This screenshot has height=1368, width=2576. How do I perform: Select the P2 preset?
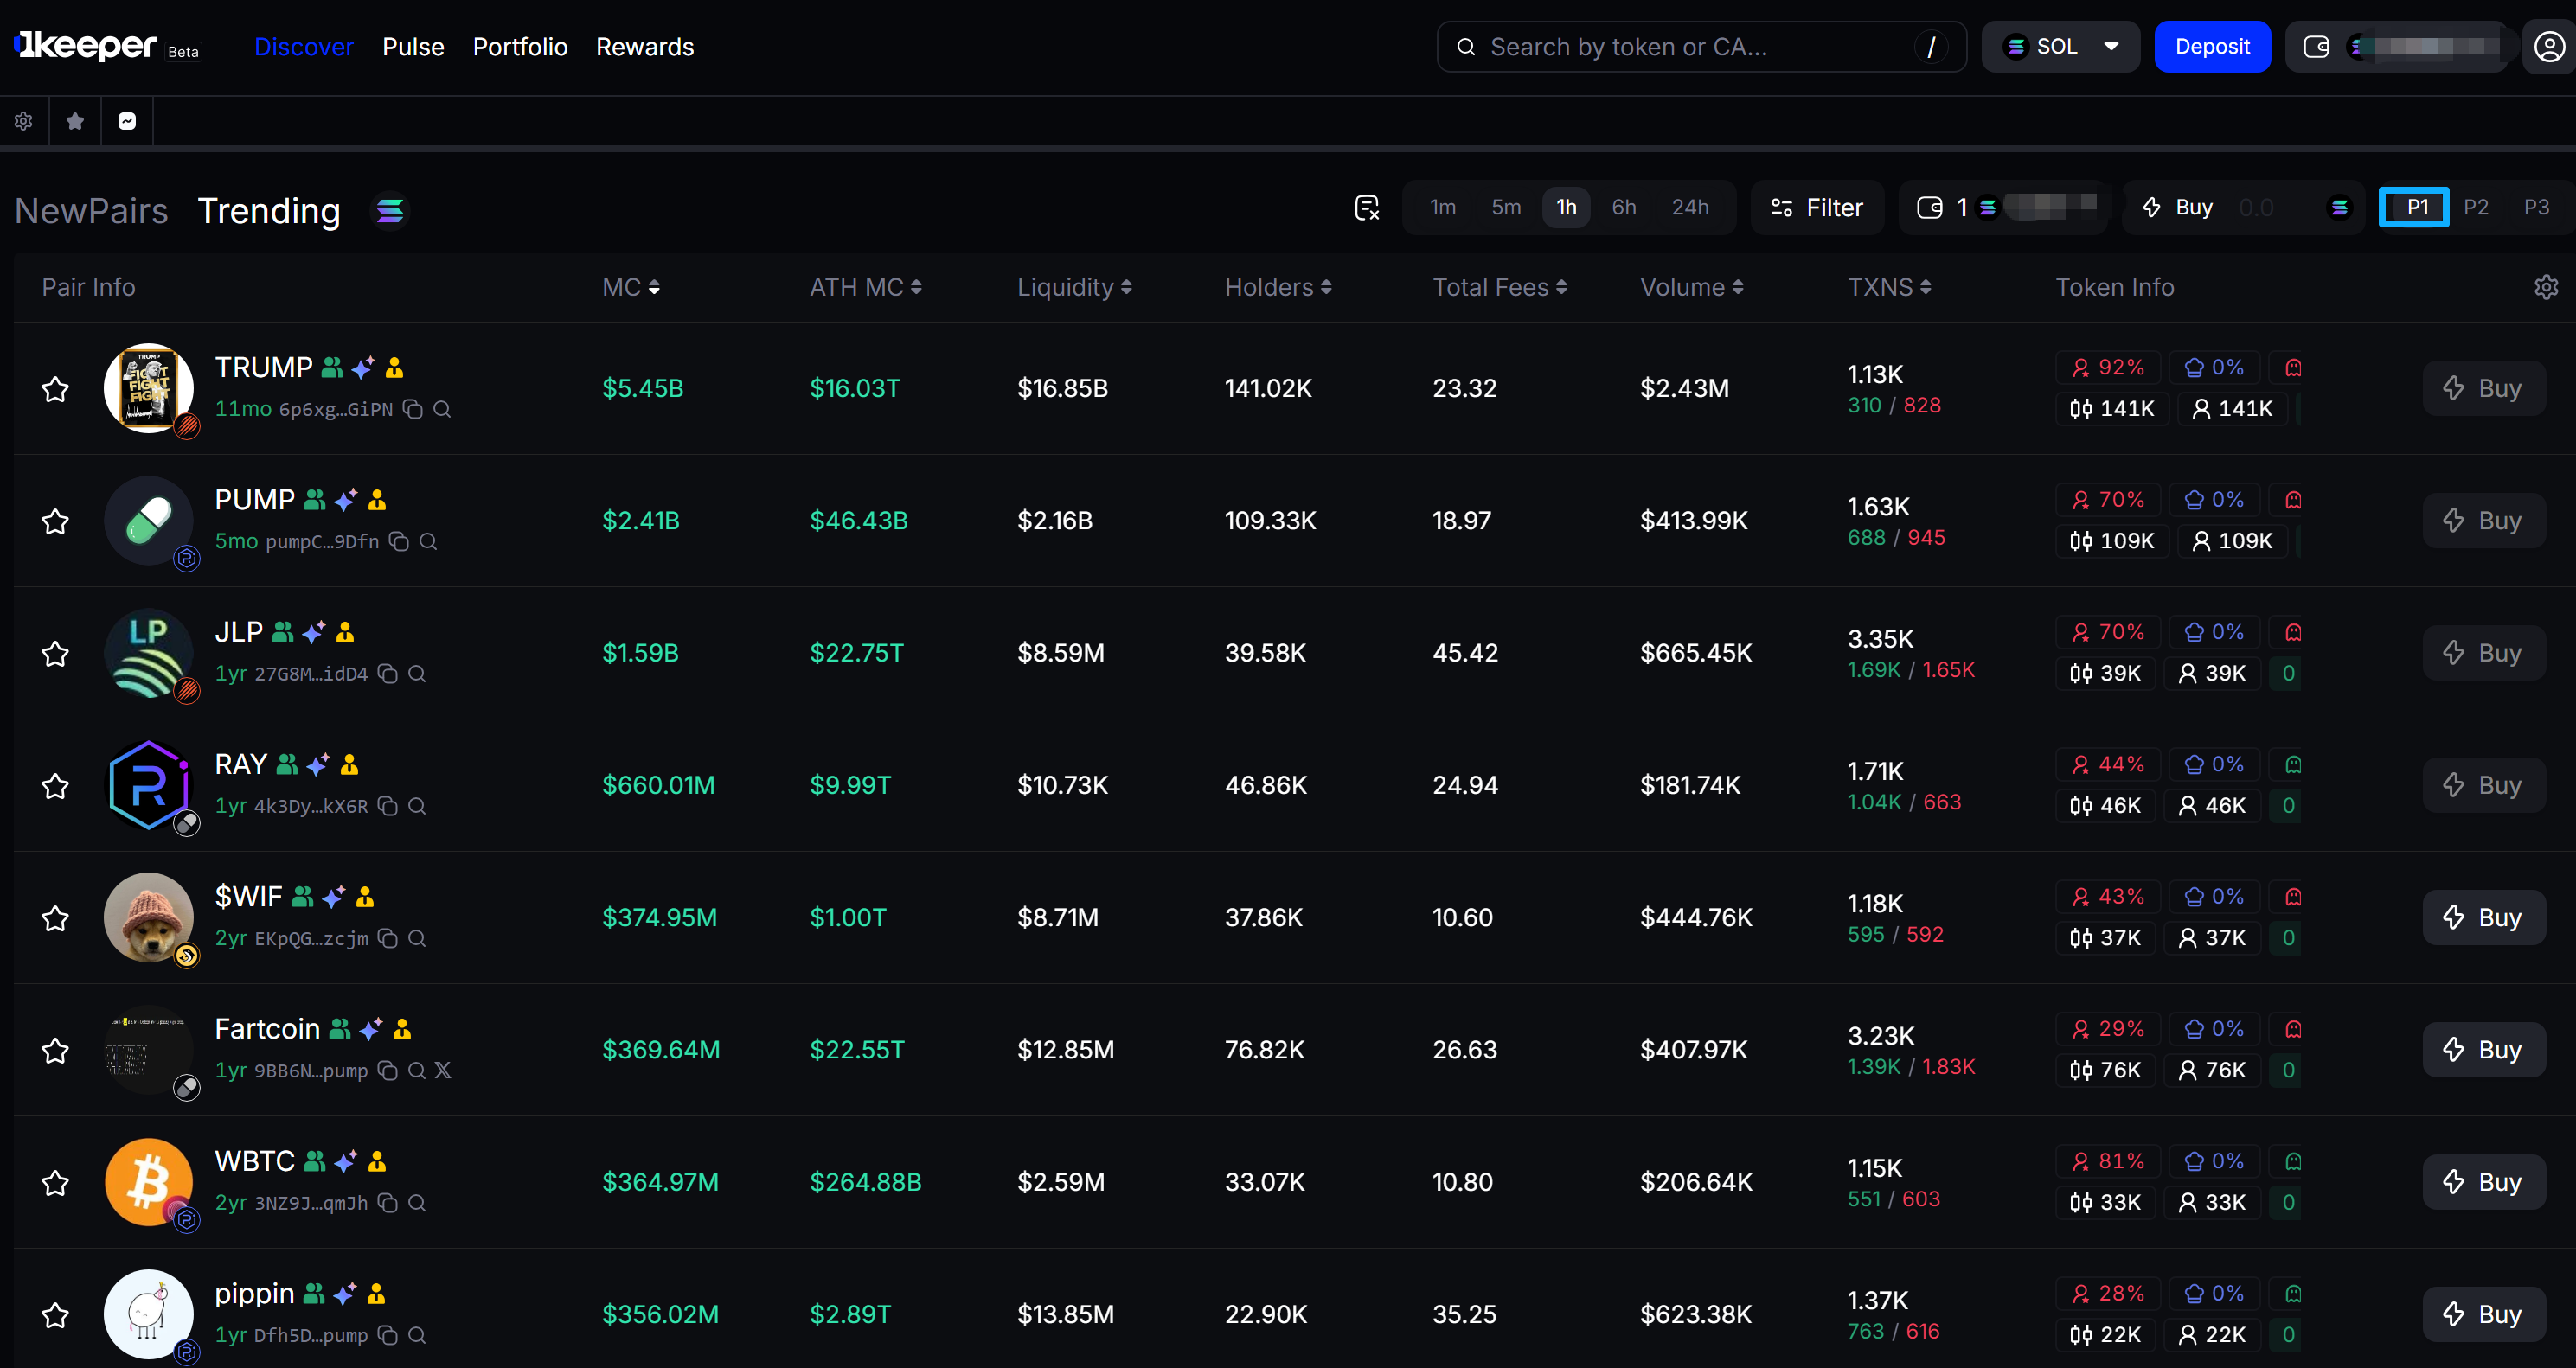[x=2475, y=208]
